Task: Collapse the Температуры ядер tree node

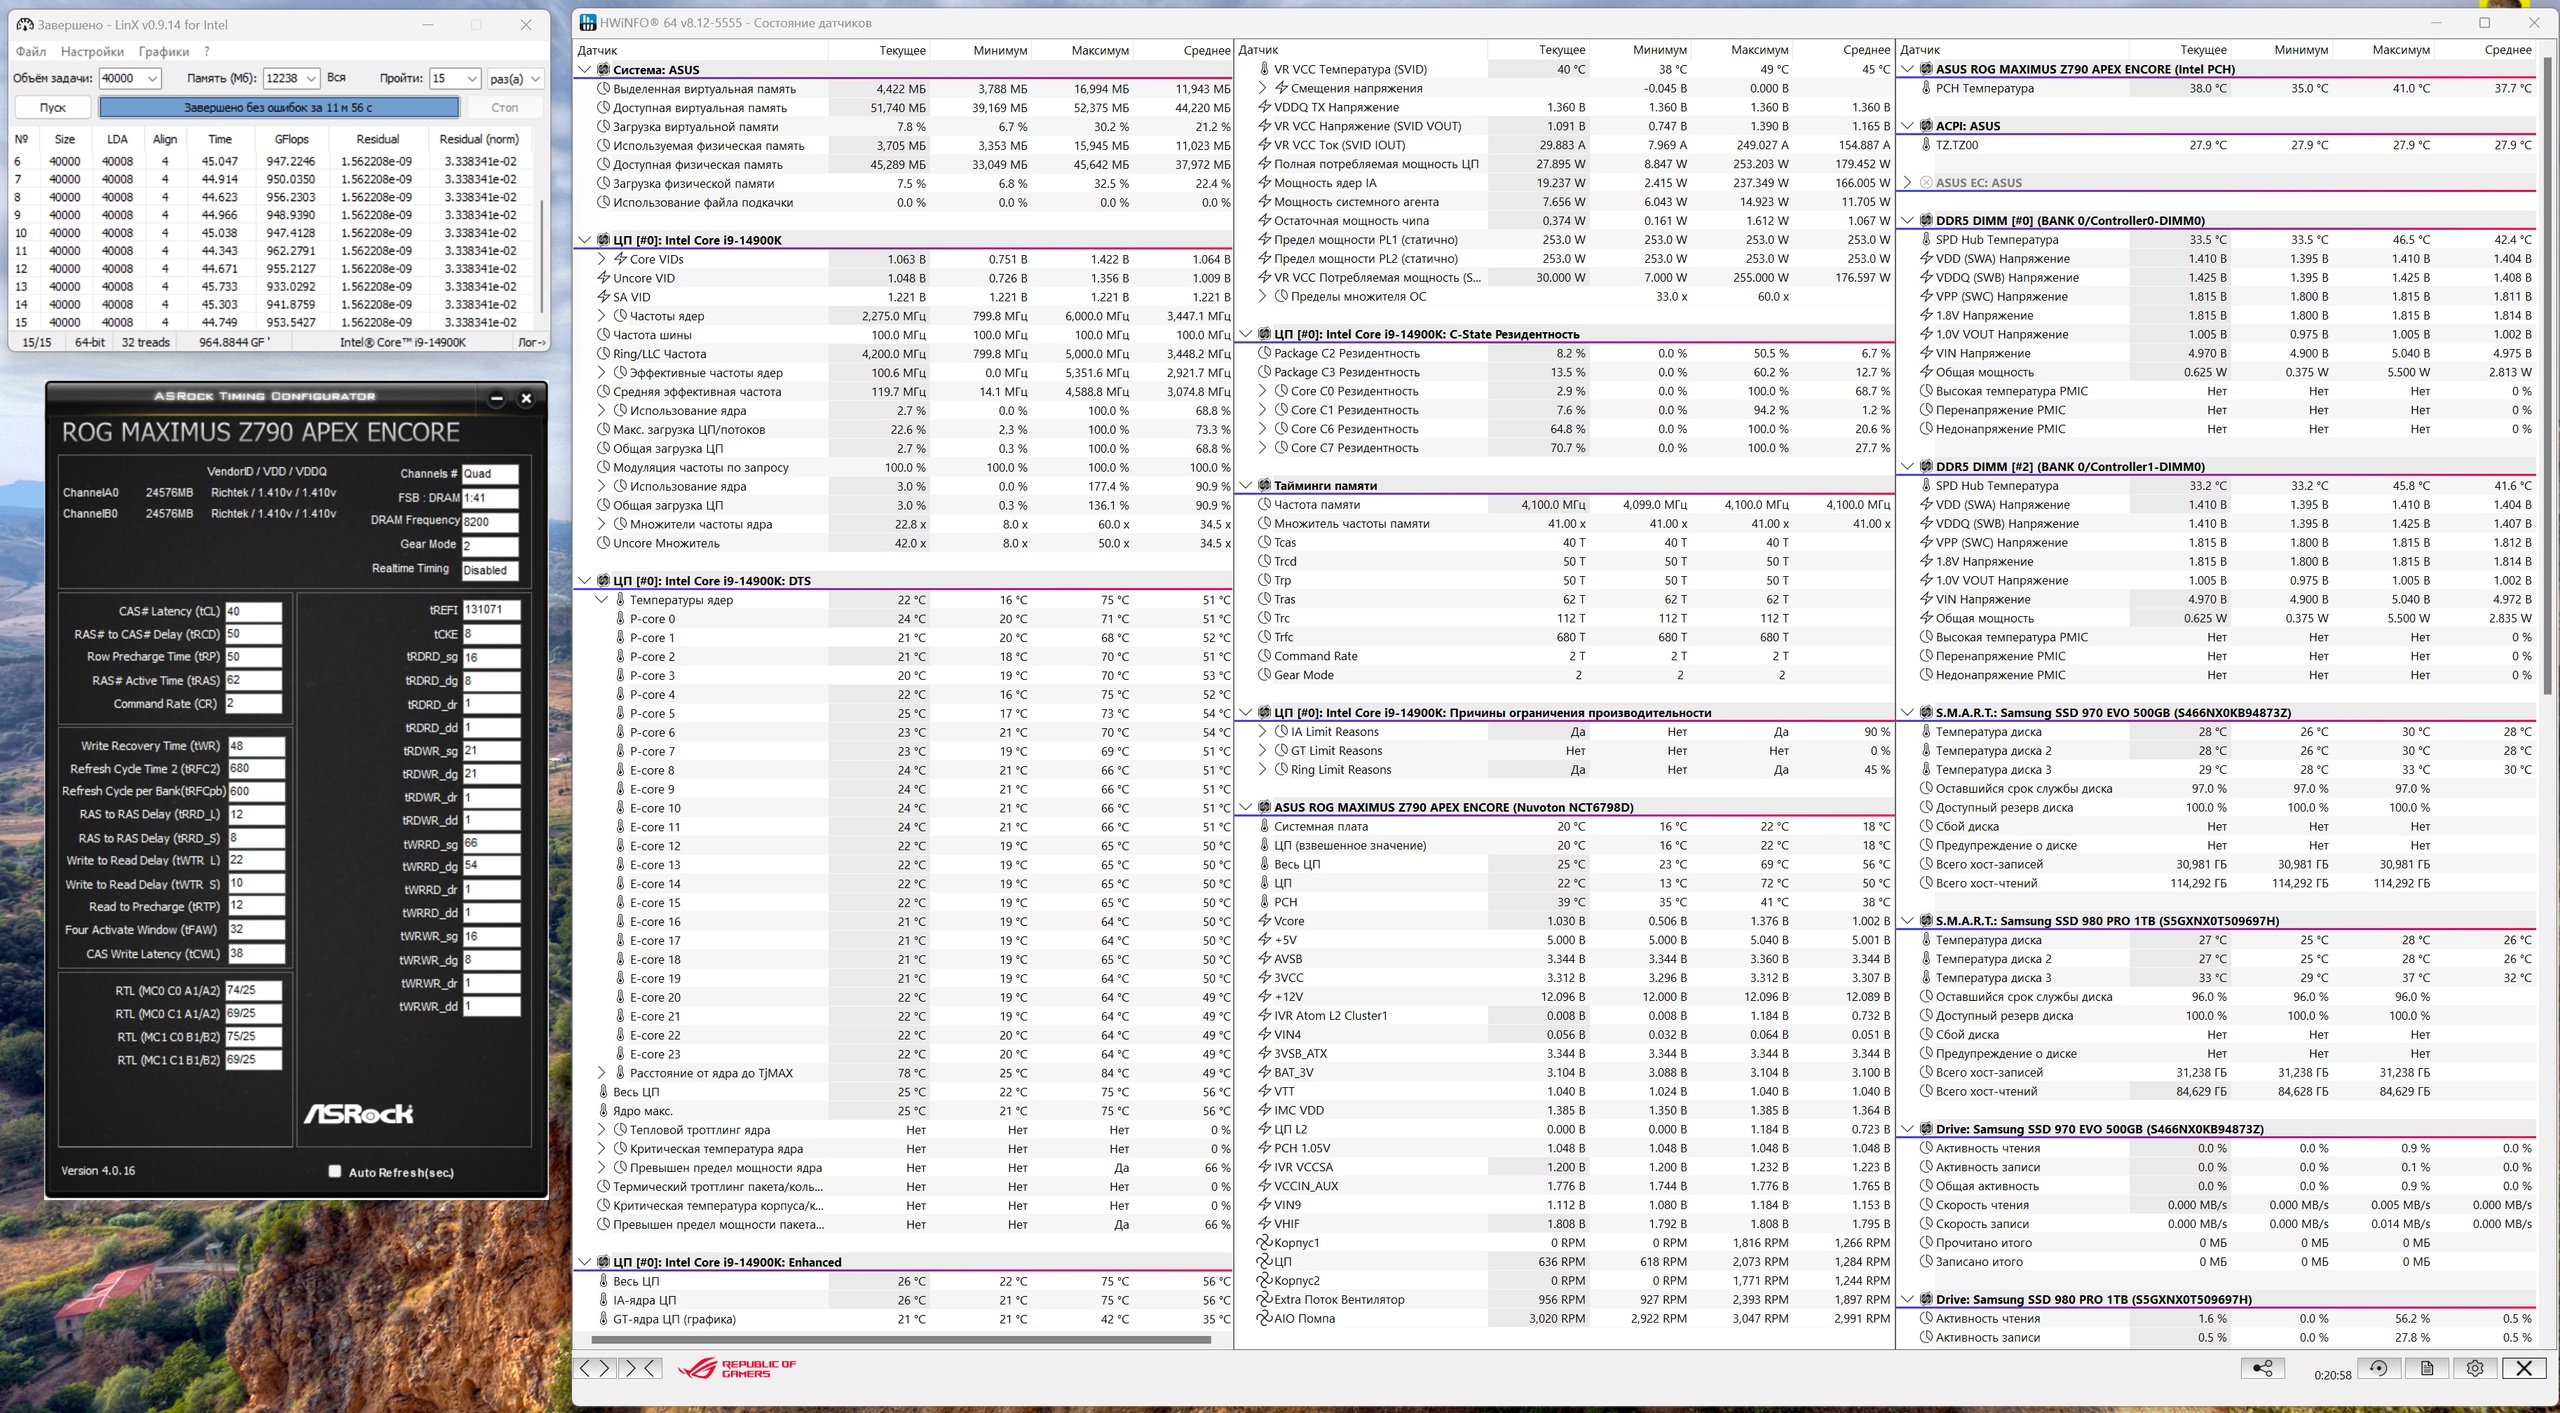Action: (601, 600)
